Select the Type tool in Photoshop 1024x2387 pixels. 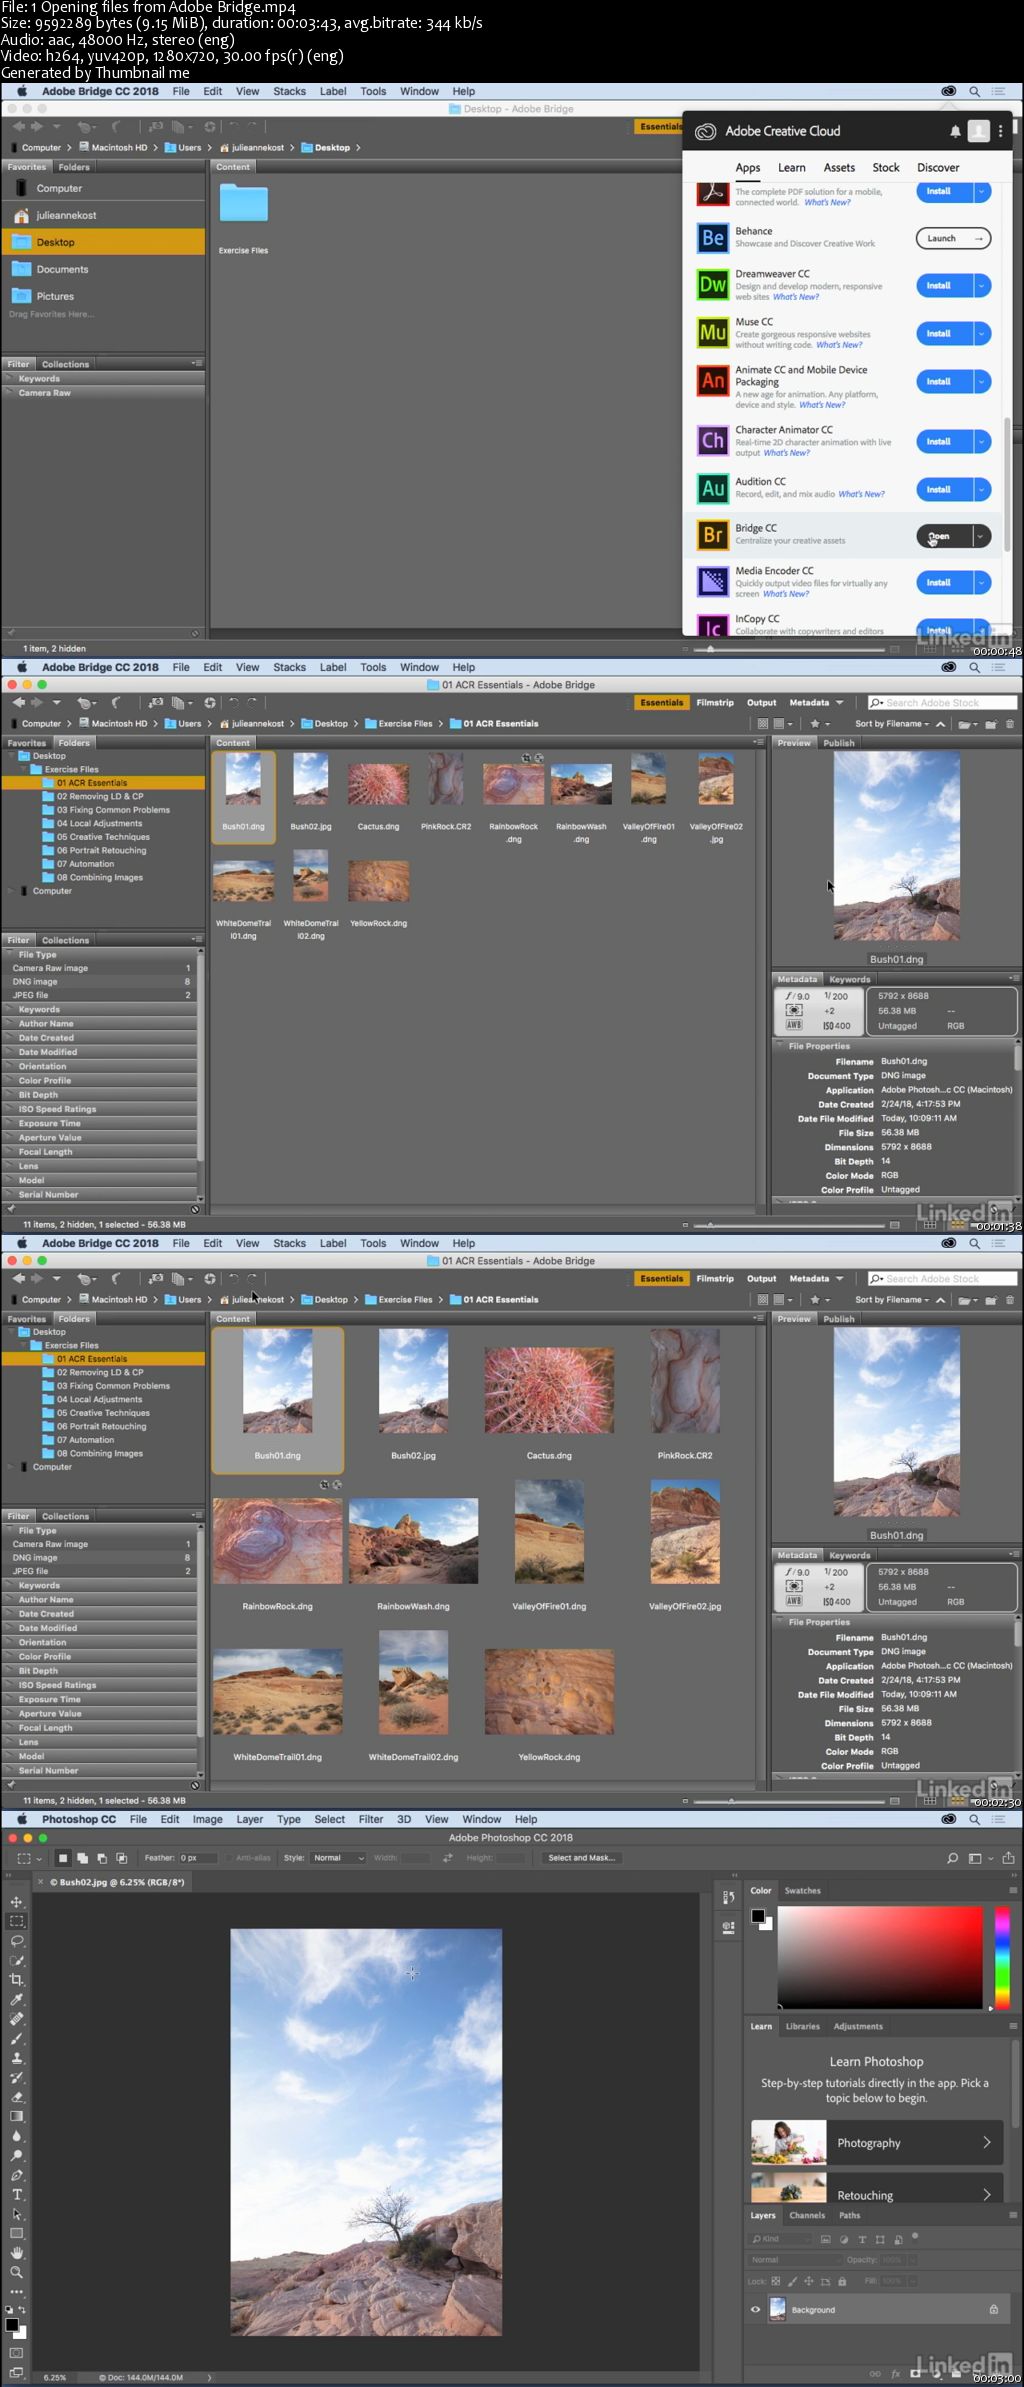pyautogui.click(x=16, y=2194)
